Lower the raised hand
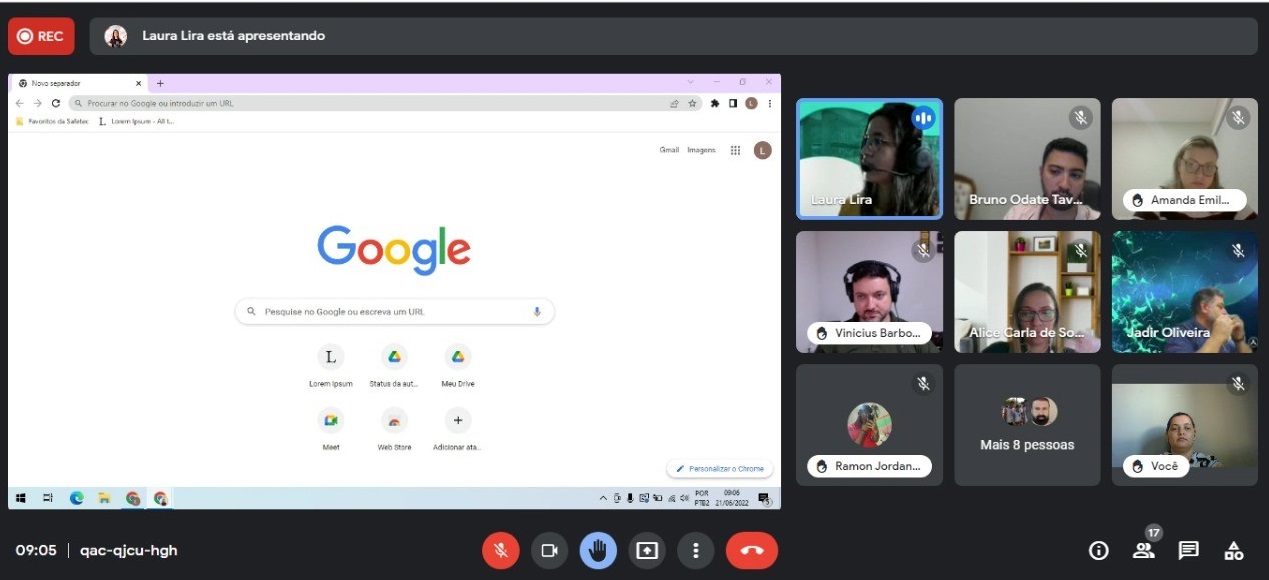This screenshot has height=580, width=1269. (598, 550)
